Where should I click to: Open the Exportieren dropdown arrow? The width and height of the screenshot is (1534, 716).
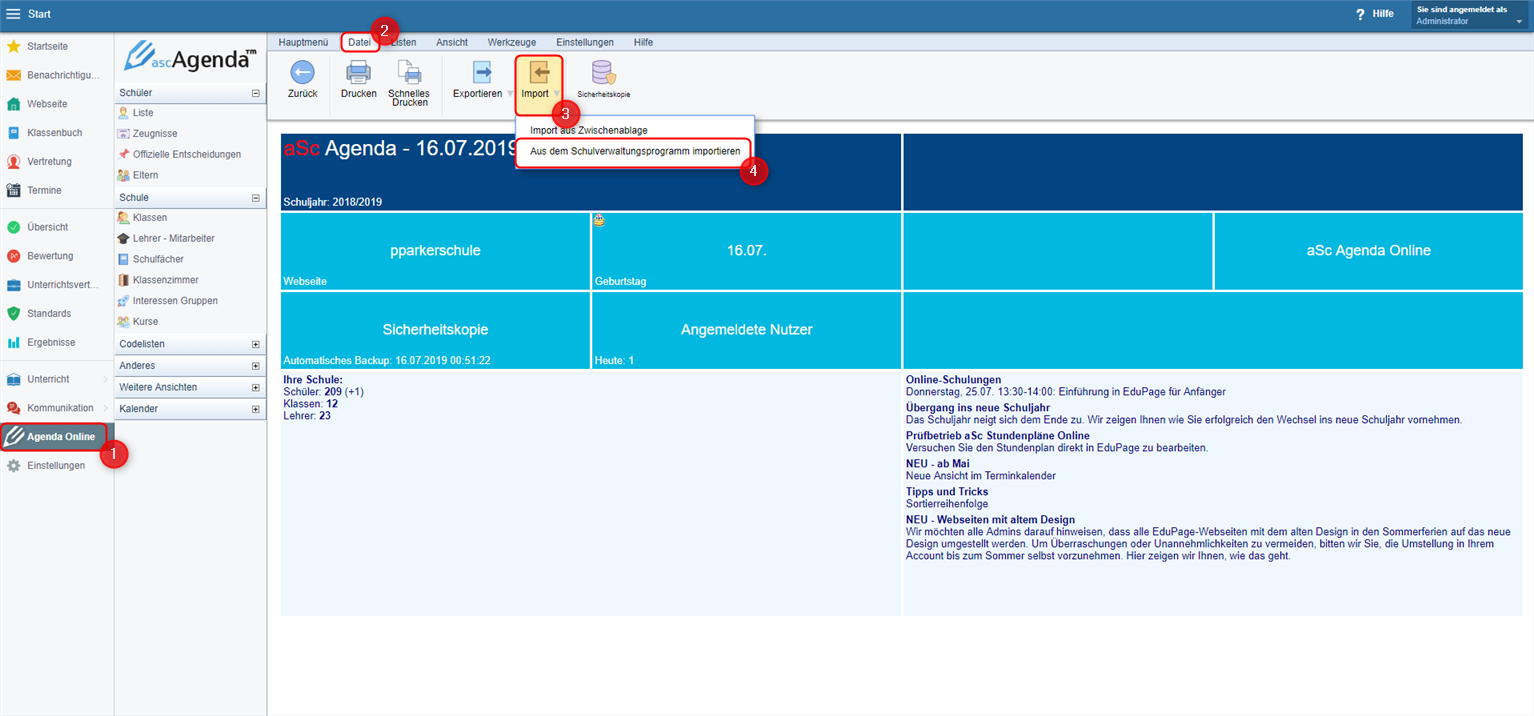510,94
